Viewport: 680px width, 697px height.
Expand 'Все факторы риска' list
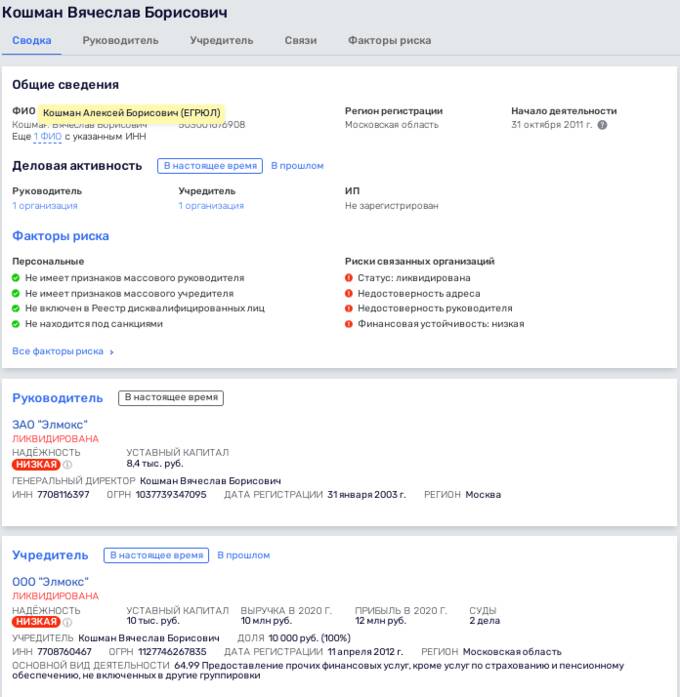[63, 352]
